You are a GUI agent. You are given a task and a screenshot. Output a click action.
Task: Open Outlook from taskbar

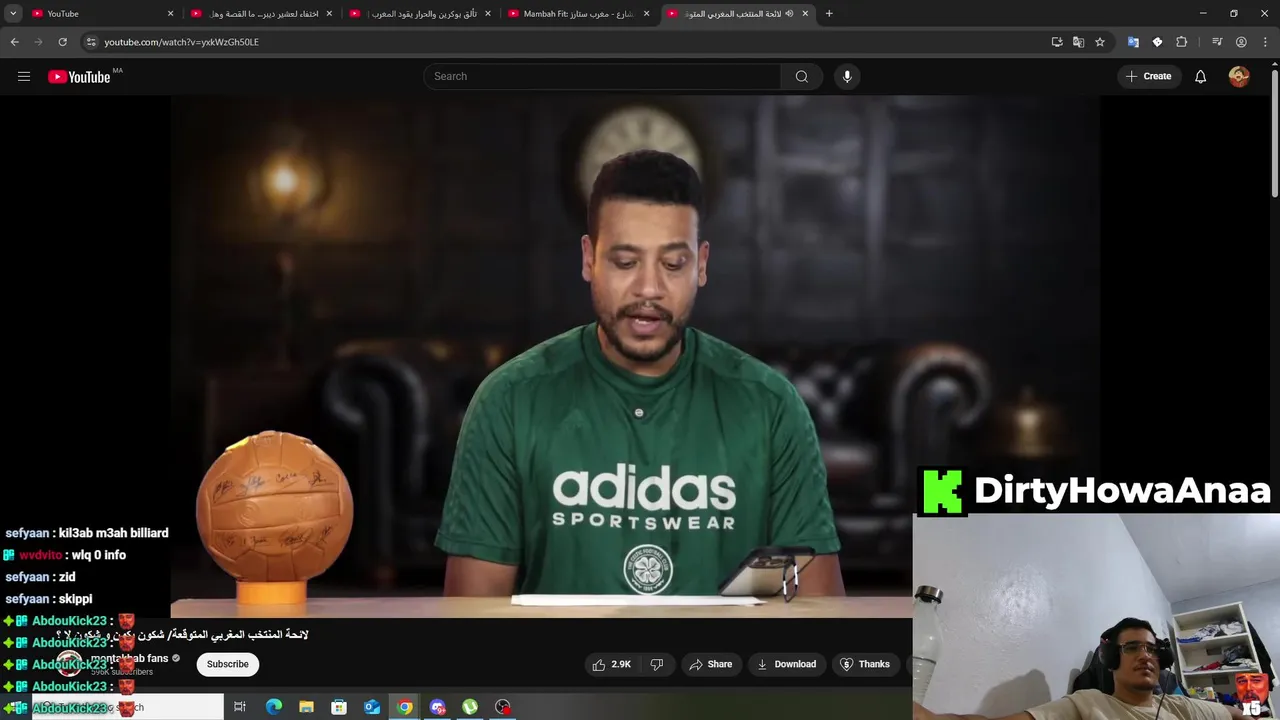(372, 707)
